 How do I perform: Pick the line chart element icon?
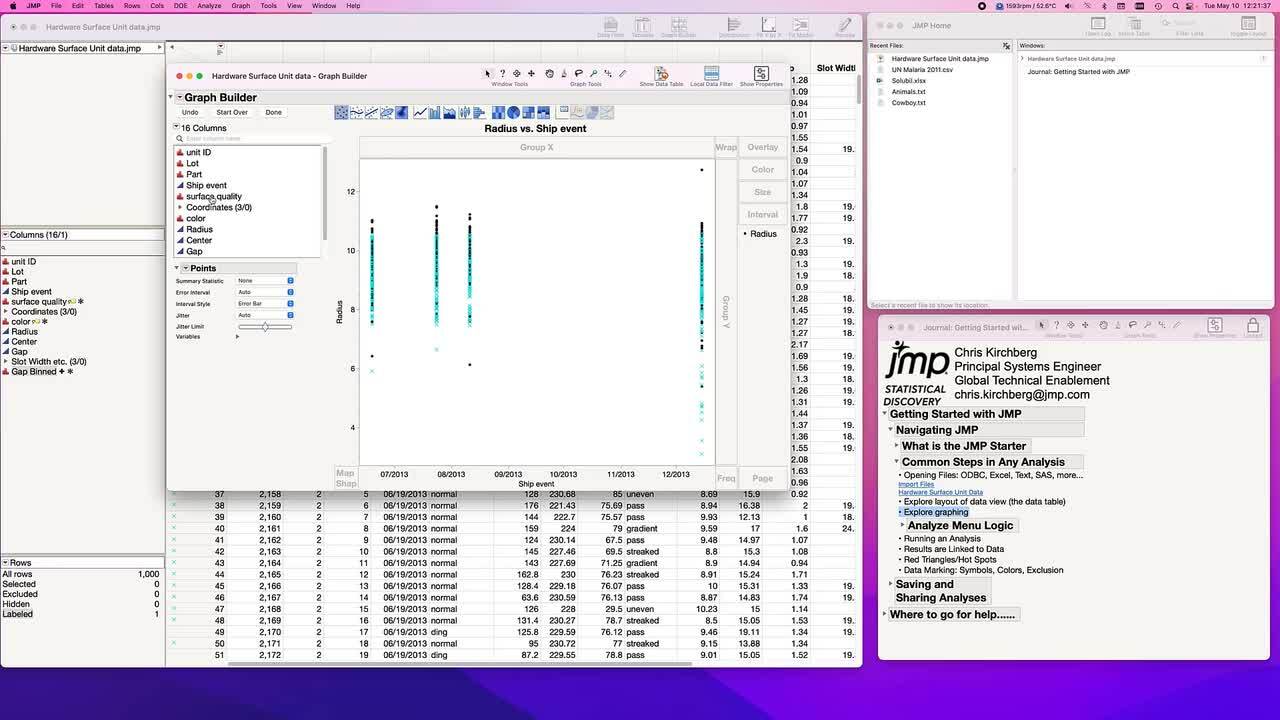(x=419, y=112)
